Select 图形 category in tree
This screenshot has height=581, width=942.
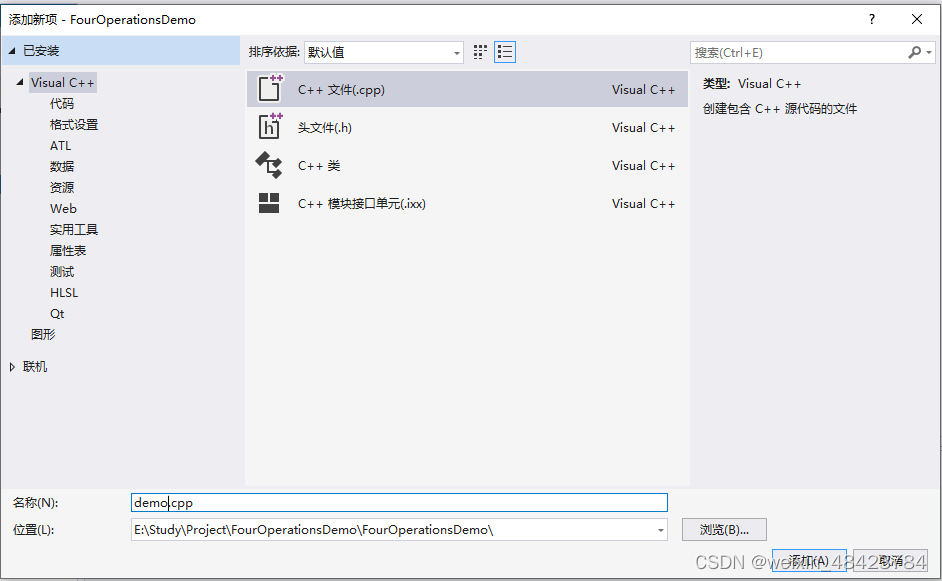(43, 334)
